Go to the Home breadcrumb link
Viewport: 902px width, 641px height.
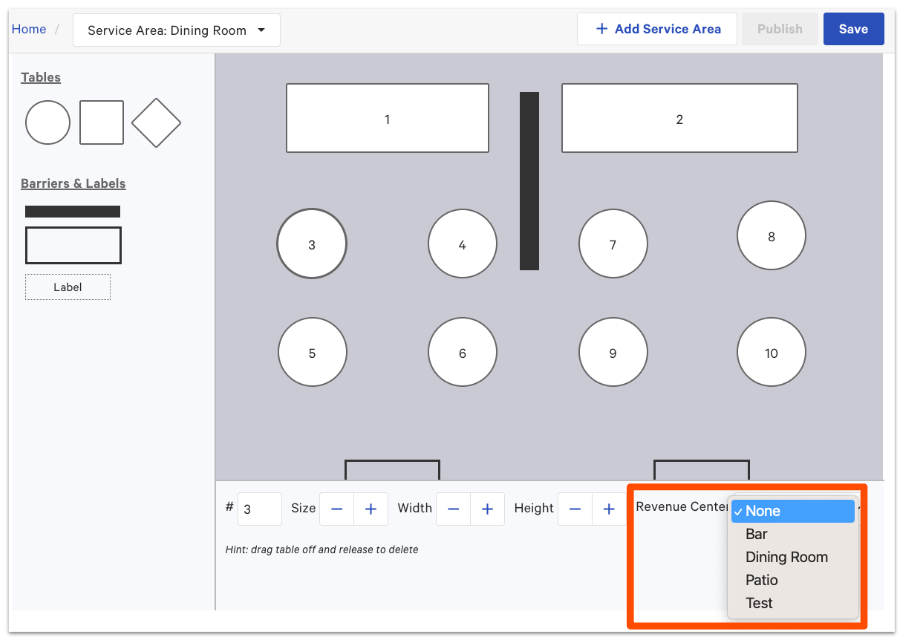tap(29, 29)
